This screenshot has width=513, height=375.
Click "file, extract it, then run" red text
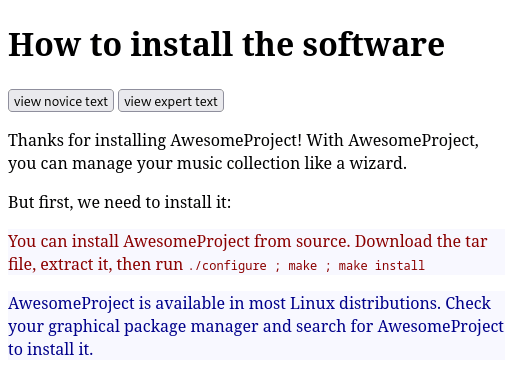(95, 264)
